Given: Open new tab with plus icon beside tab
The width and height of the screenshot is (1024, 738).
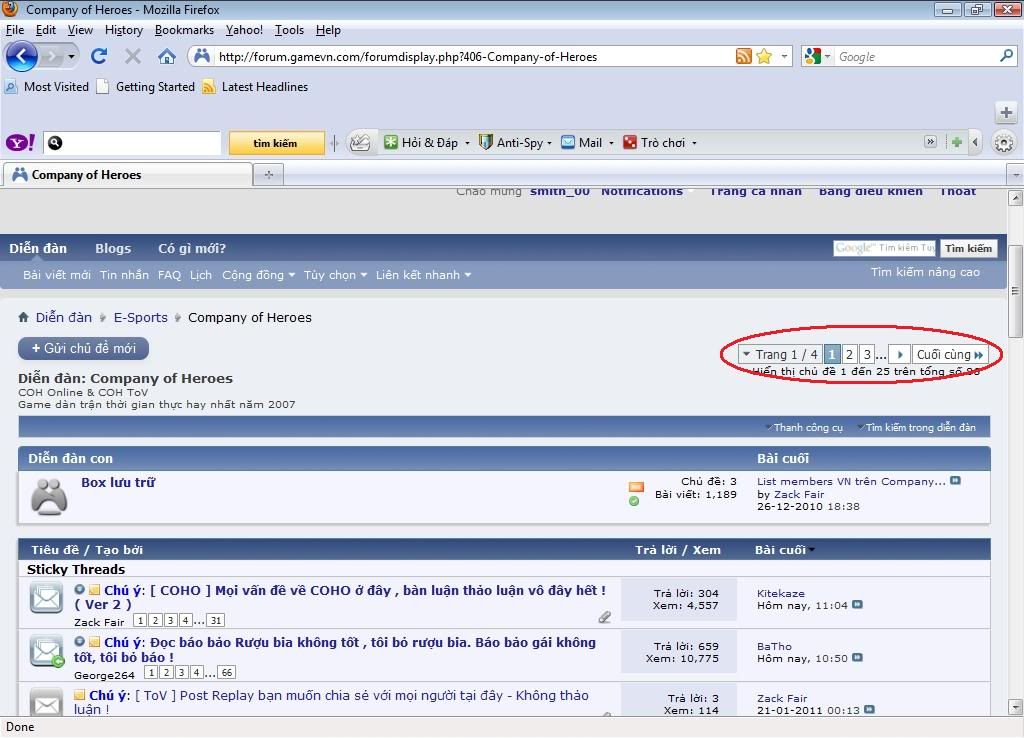Looking at the screenshot, I should point(268,174).
